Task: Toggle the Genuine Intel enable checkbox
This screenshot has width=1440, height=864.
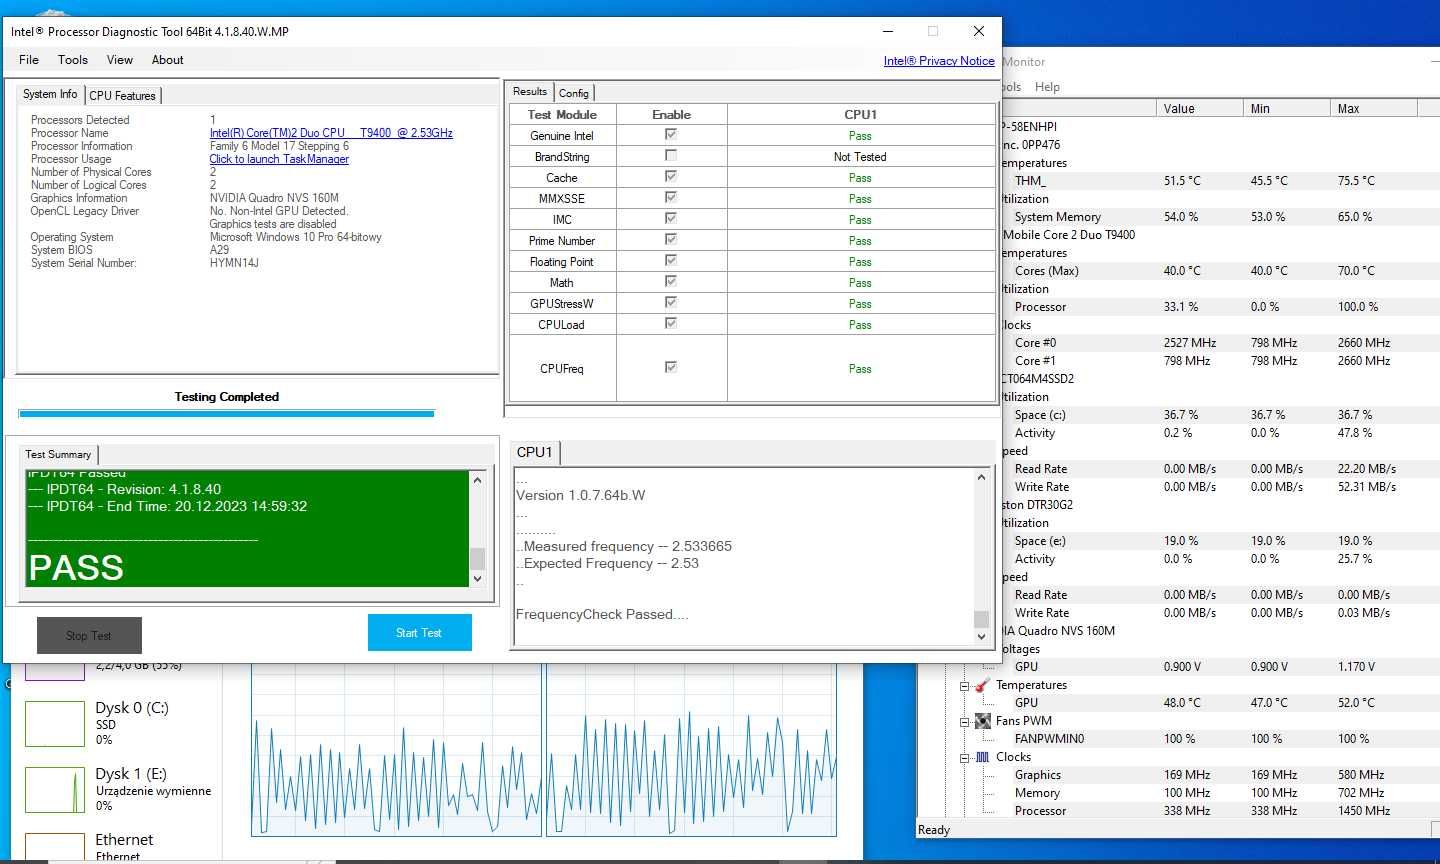Action: point(671,134)
